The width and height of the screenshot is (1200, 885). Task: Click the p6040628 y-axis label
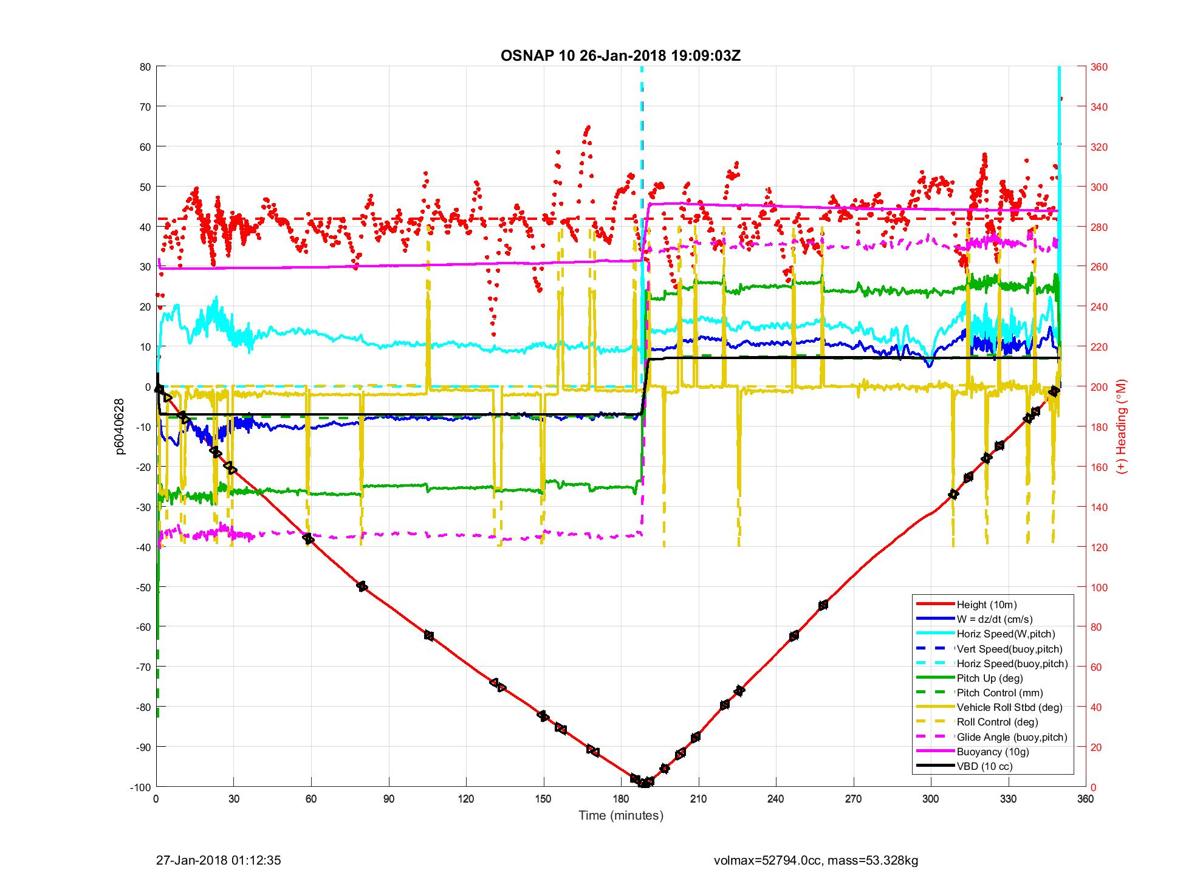tap(119, 427)
